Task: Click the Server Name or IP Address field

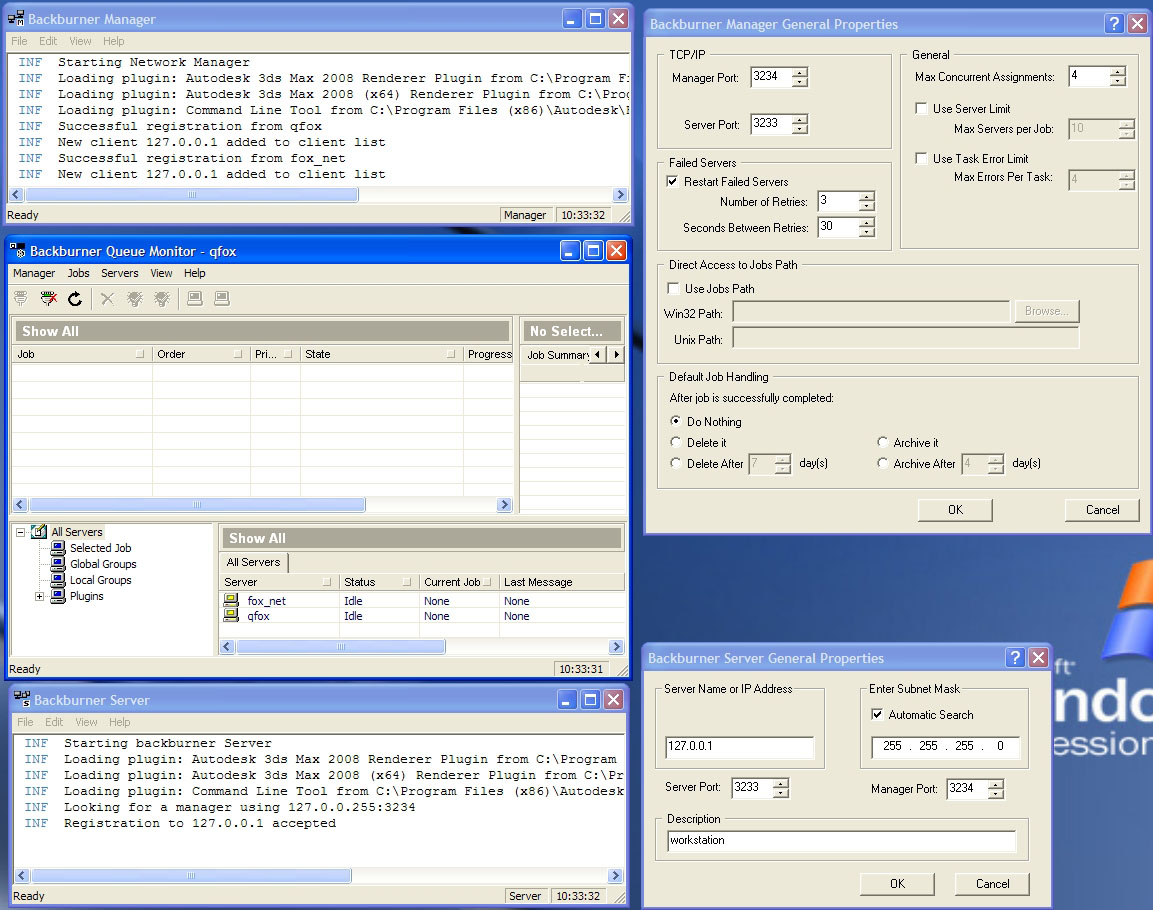Action: [x=739, y=747]
